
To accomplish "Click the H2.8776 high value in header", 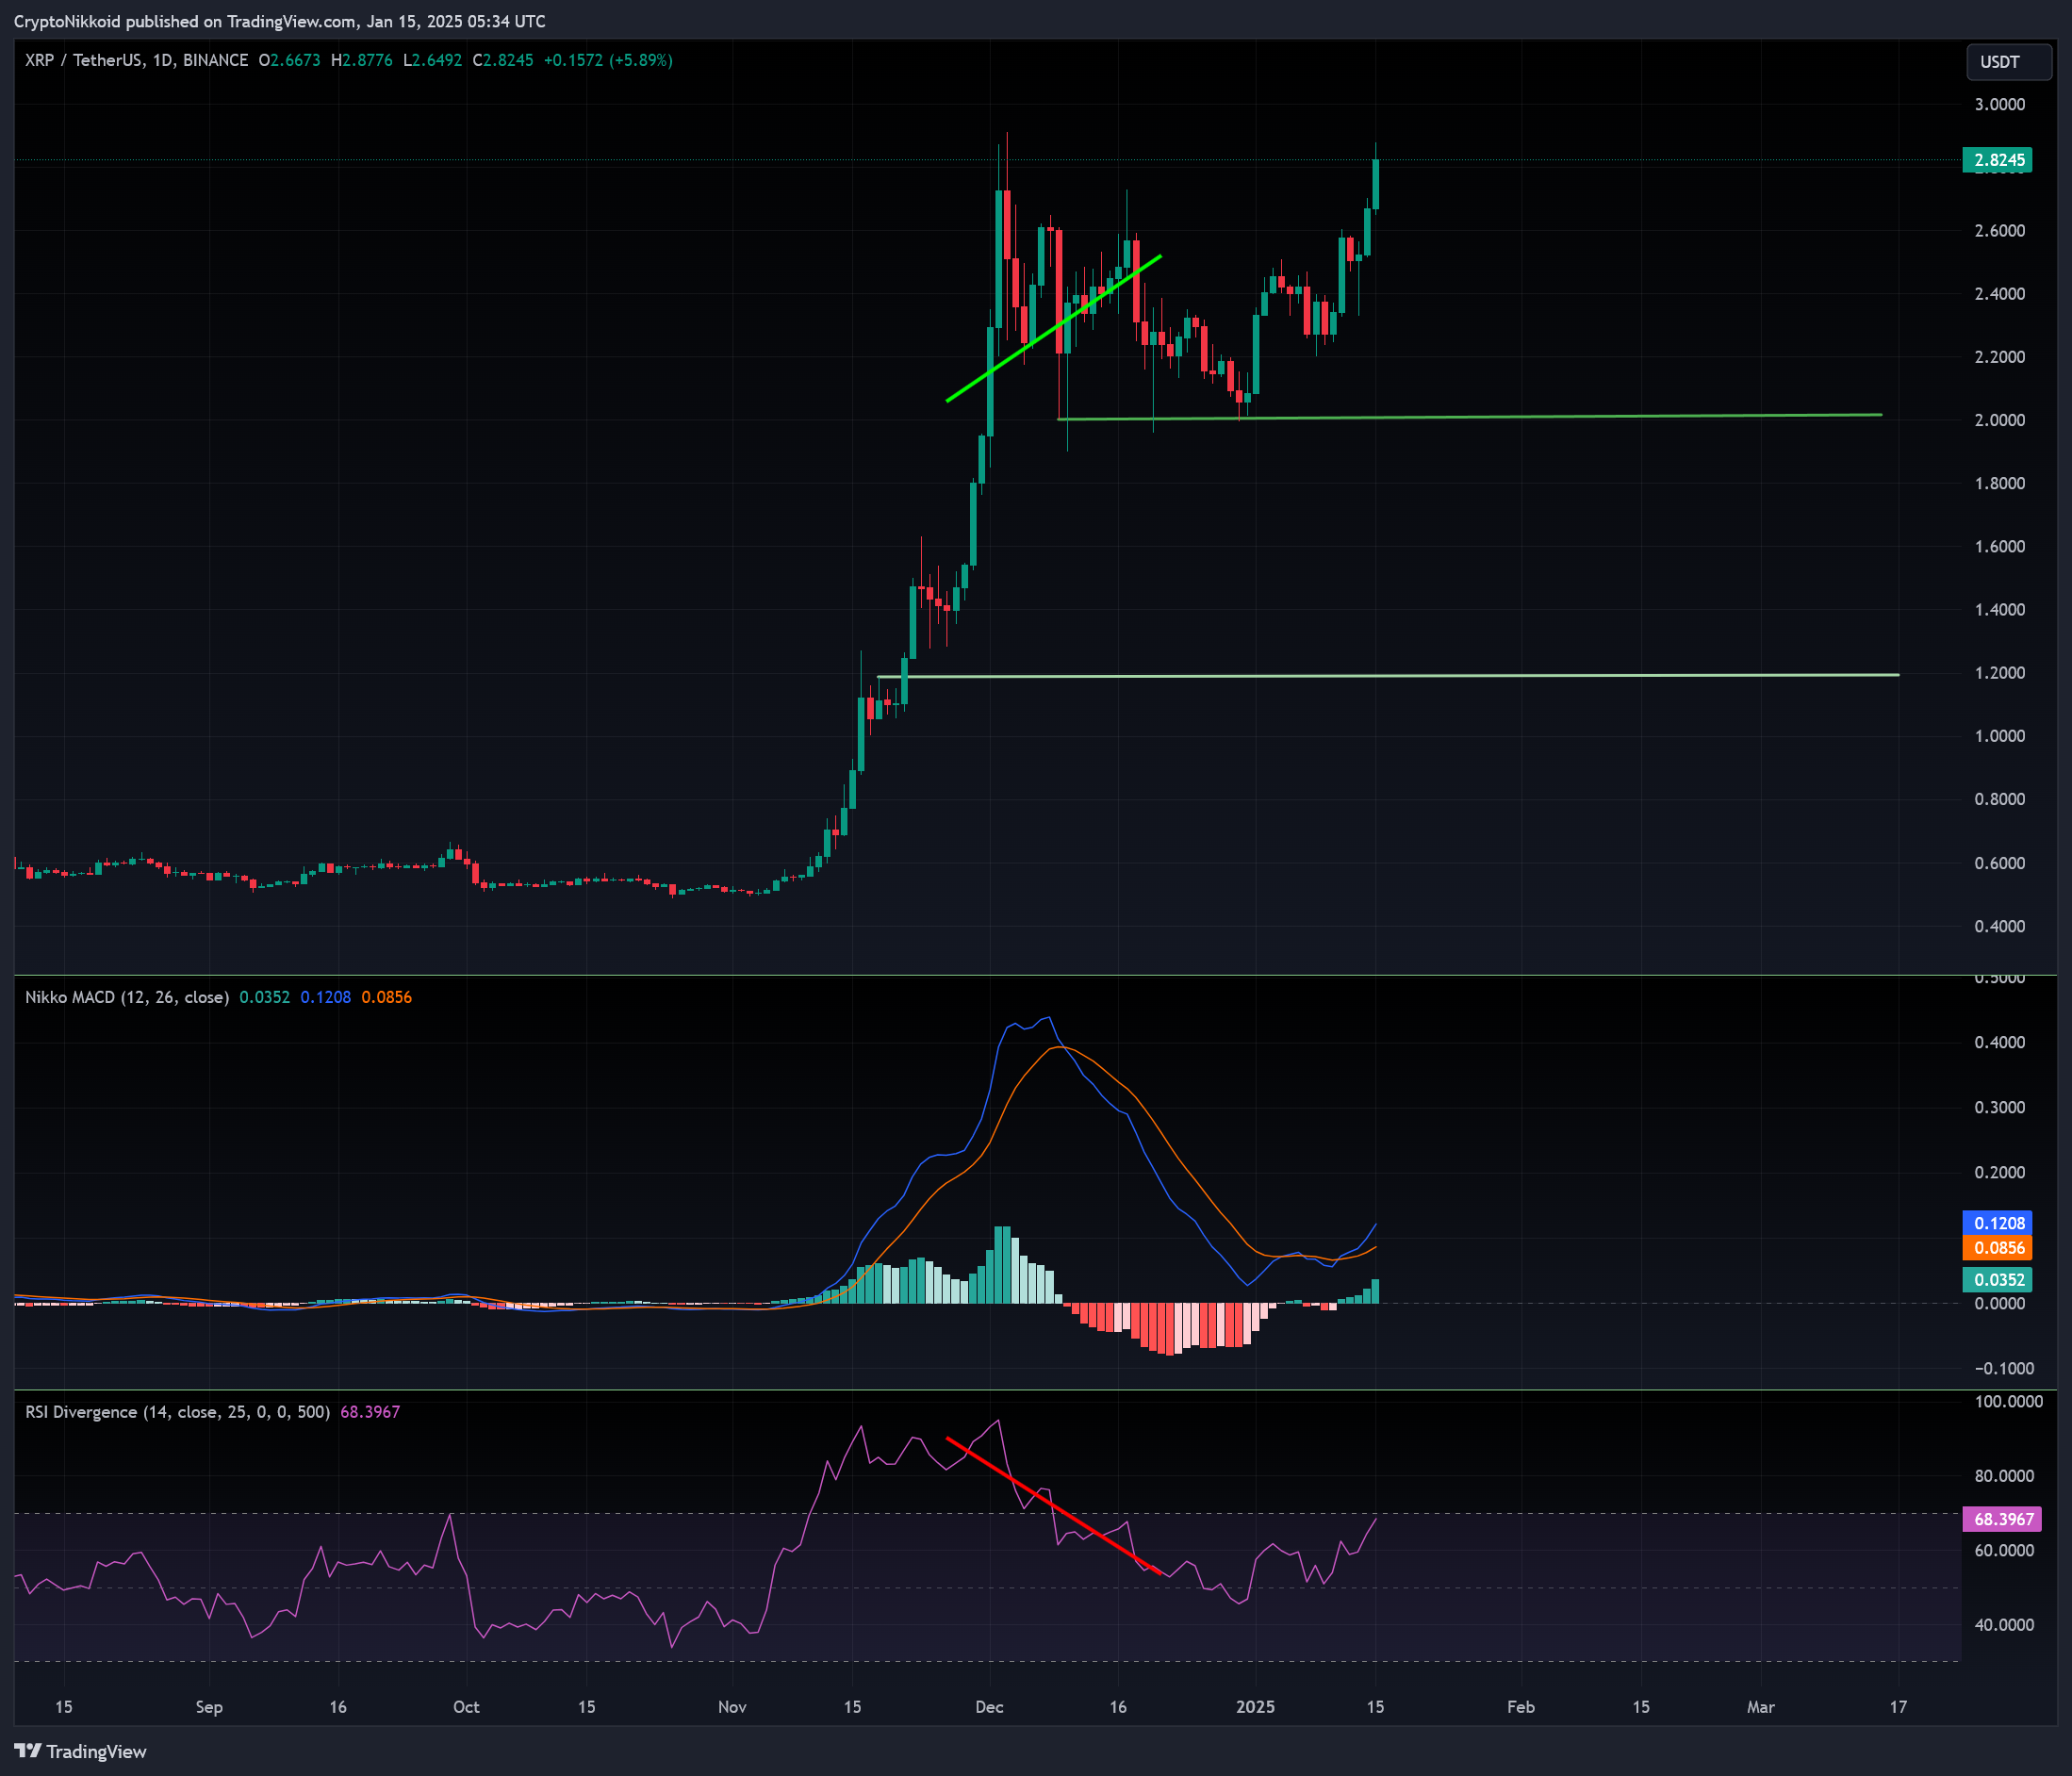I will 362,60.
